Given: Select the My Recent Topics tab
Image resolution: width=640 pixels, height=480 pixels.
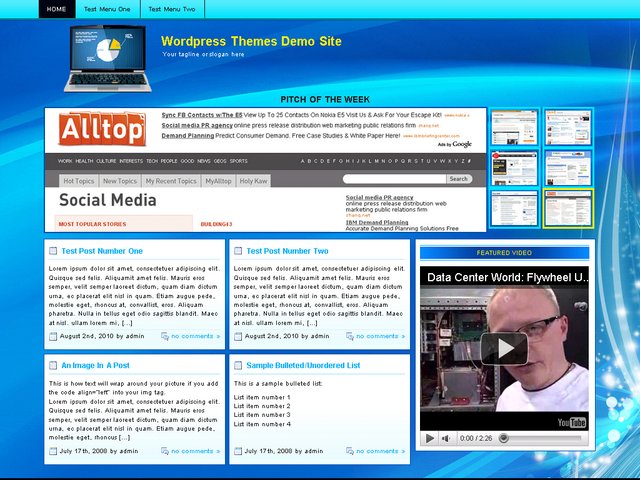Looking at the screenshot, I should [171, 181].
